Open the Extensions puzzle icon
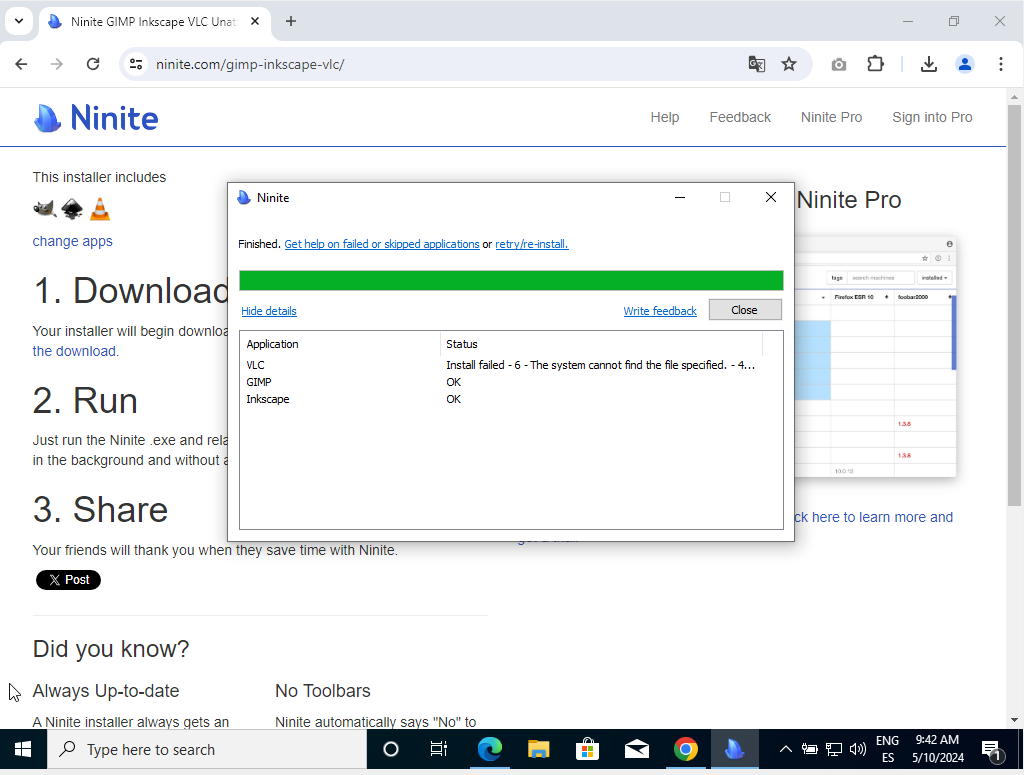The image size is (1024, 775). pyautogui.click(x=875, y=64)
